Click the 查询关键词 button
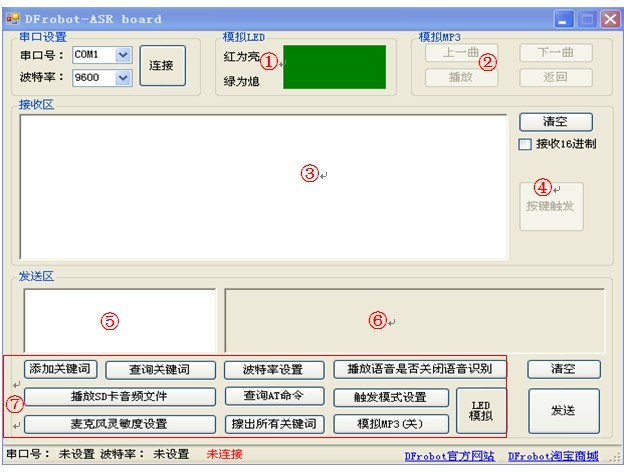The height and width of the screenshot is (472, 624). (160, 370)
